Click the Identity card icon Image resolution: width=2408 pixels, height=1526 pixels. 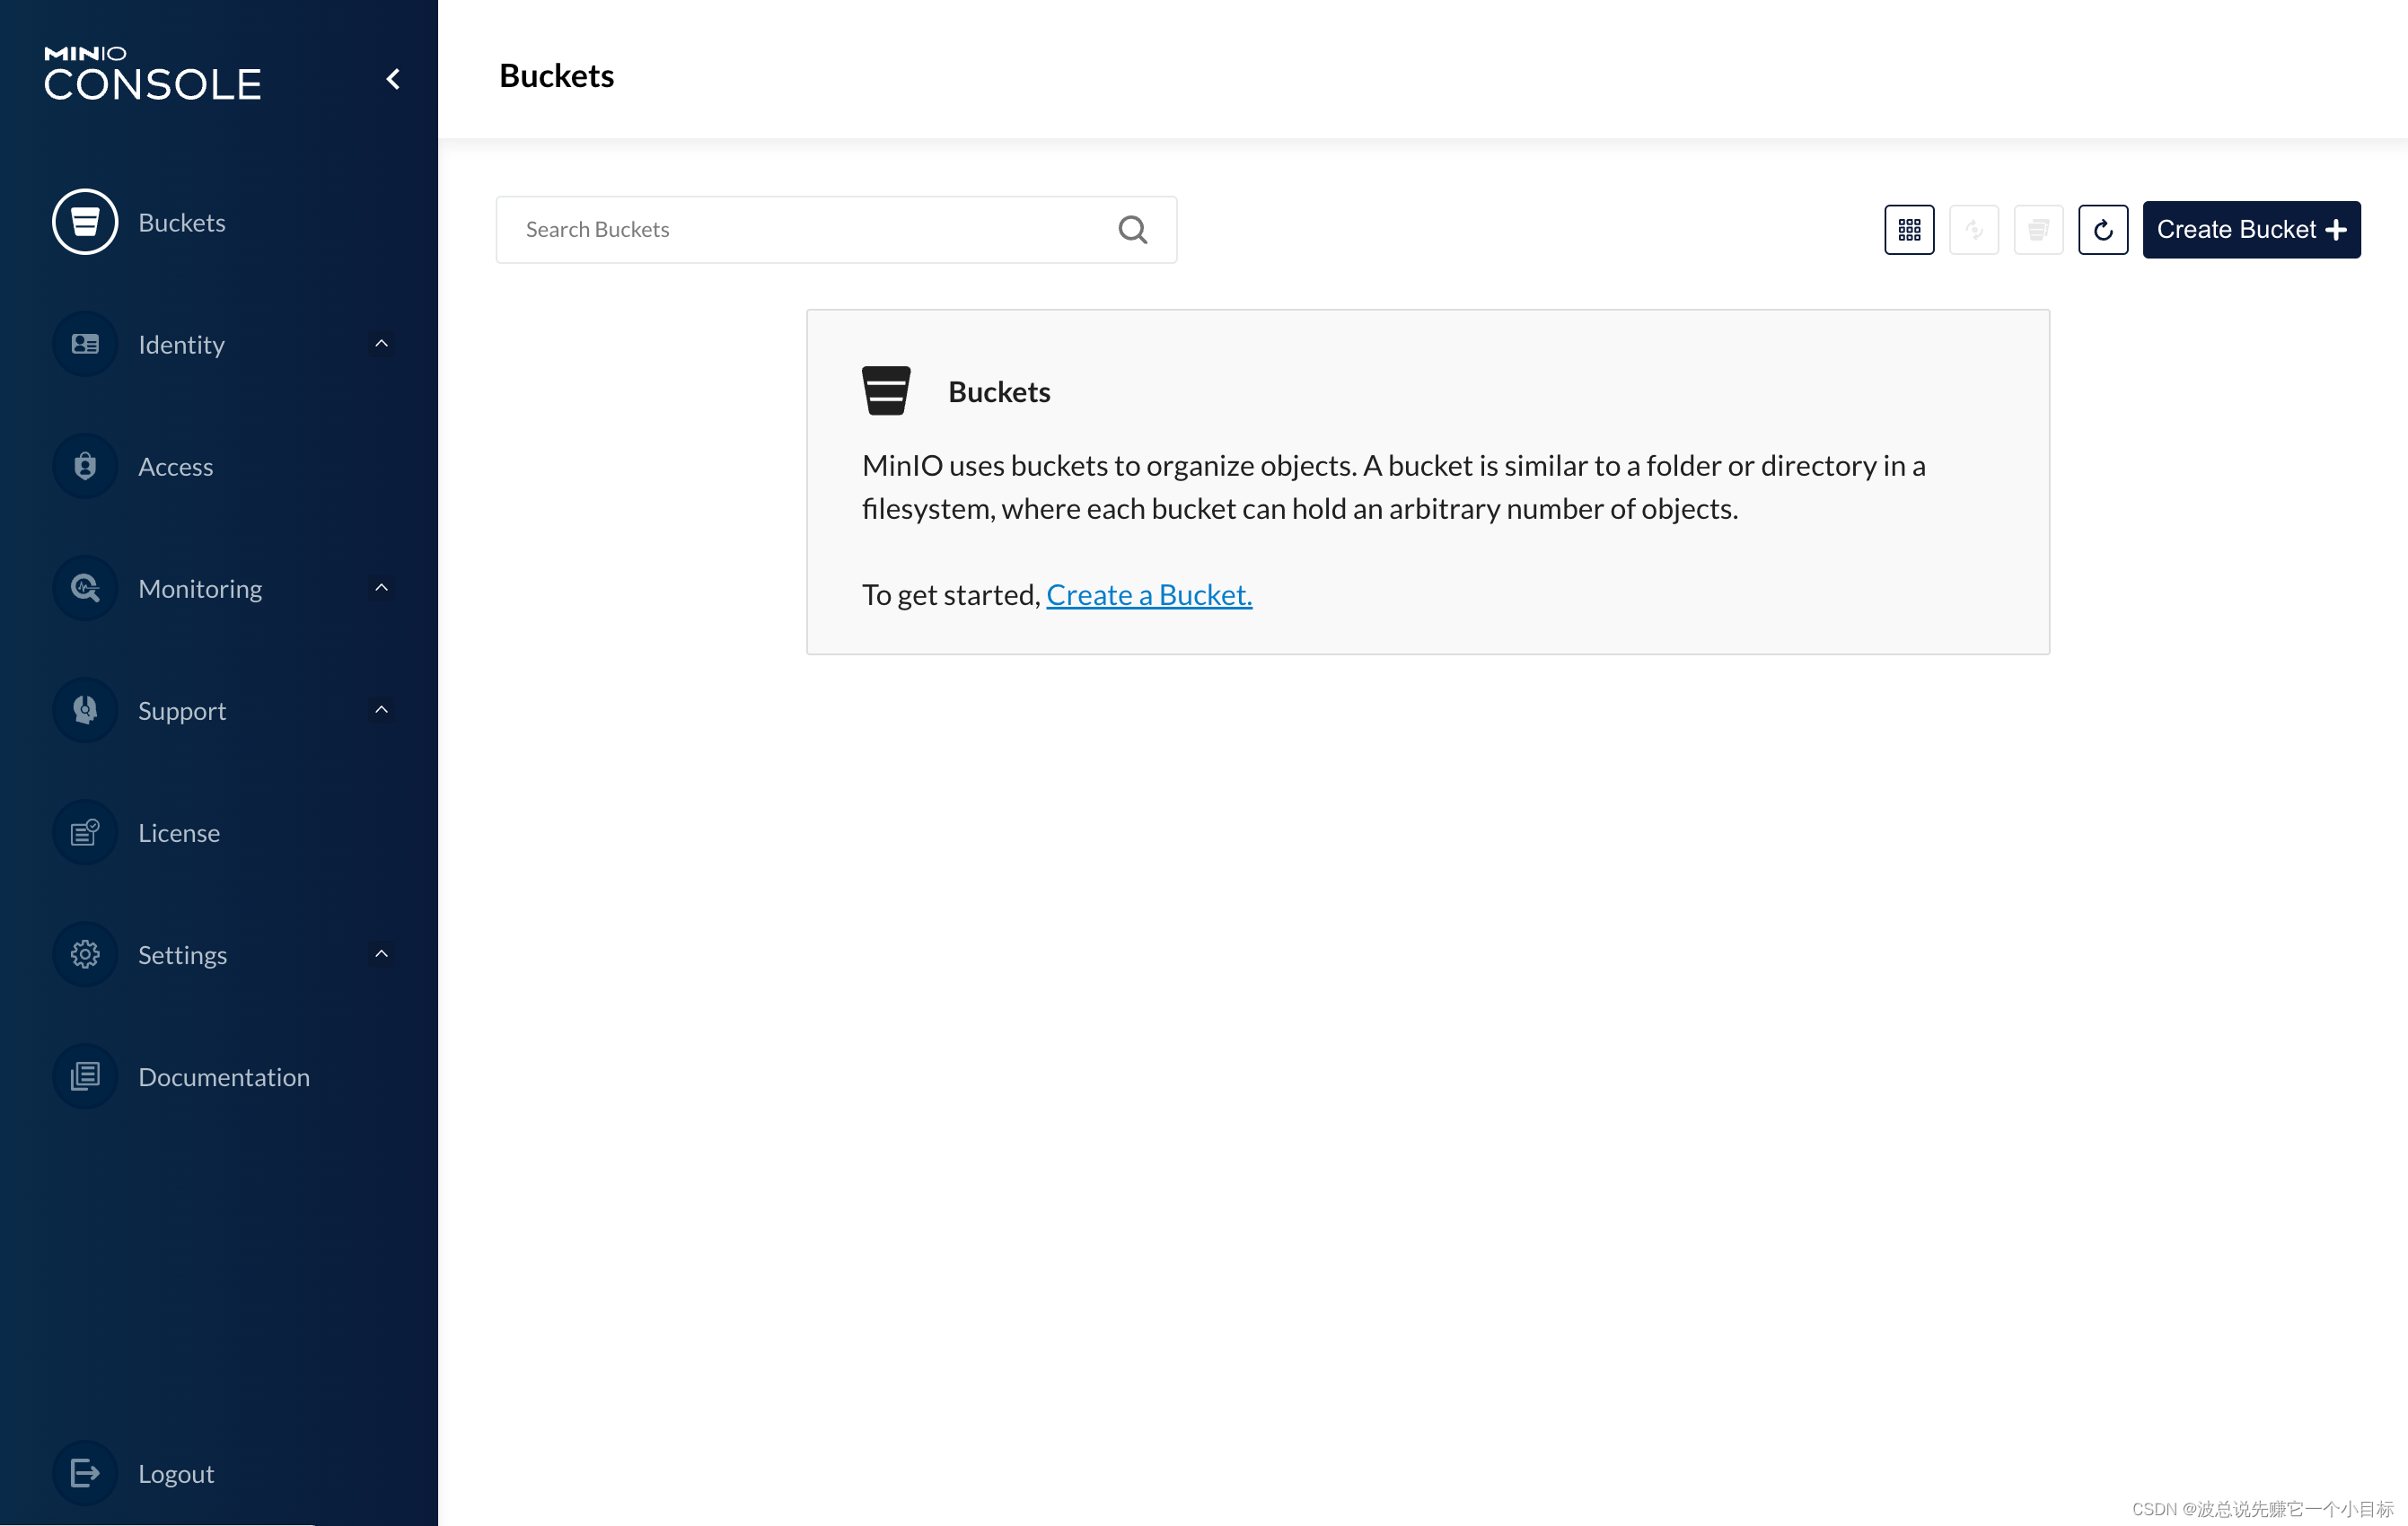pos(85,344)
